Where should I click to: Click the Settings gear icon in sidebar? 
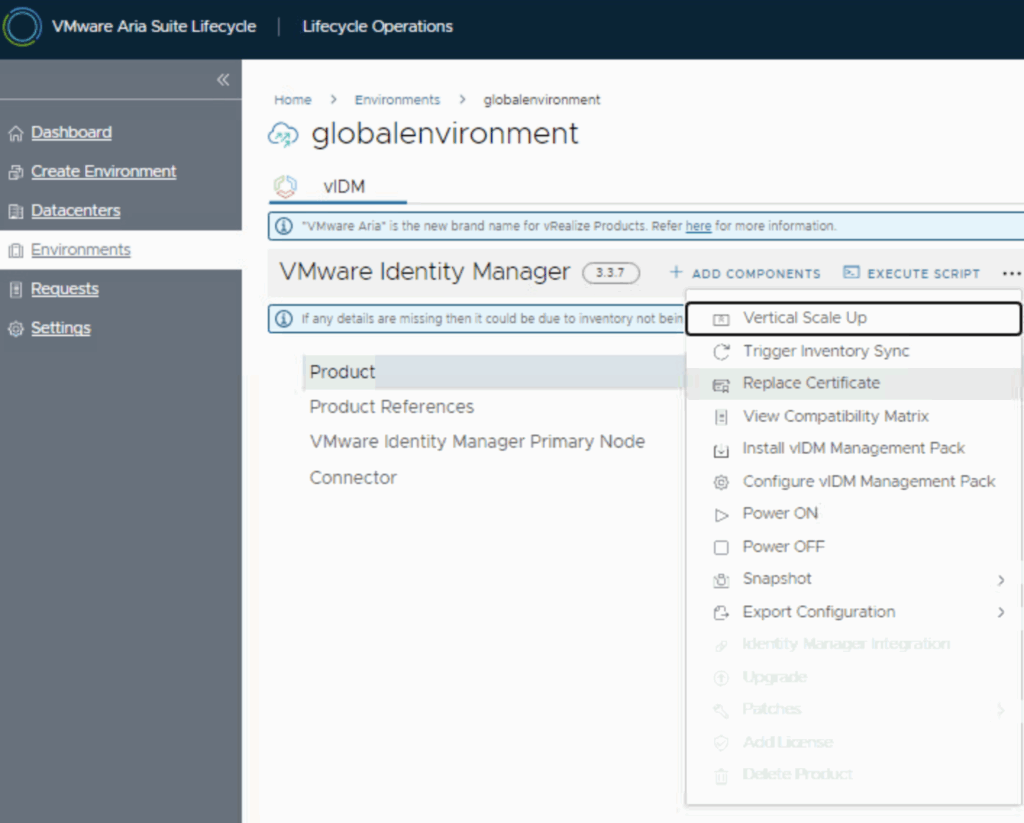tap(15, 329)
